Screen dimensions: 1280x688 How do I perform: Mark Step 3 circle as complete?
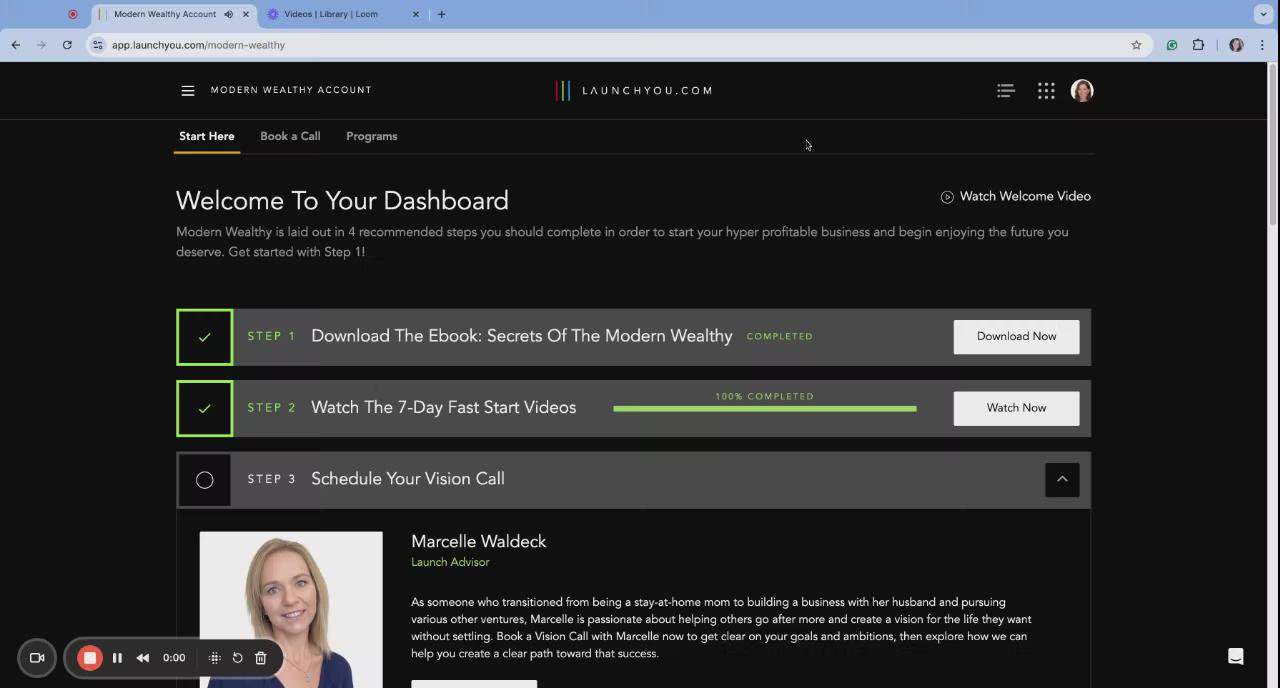(x=205, y=480)
